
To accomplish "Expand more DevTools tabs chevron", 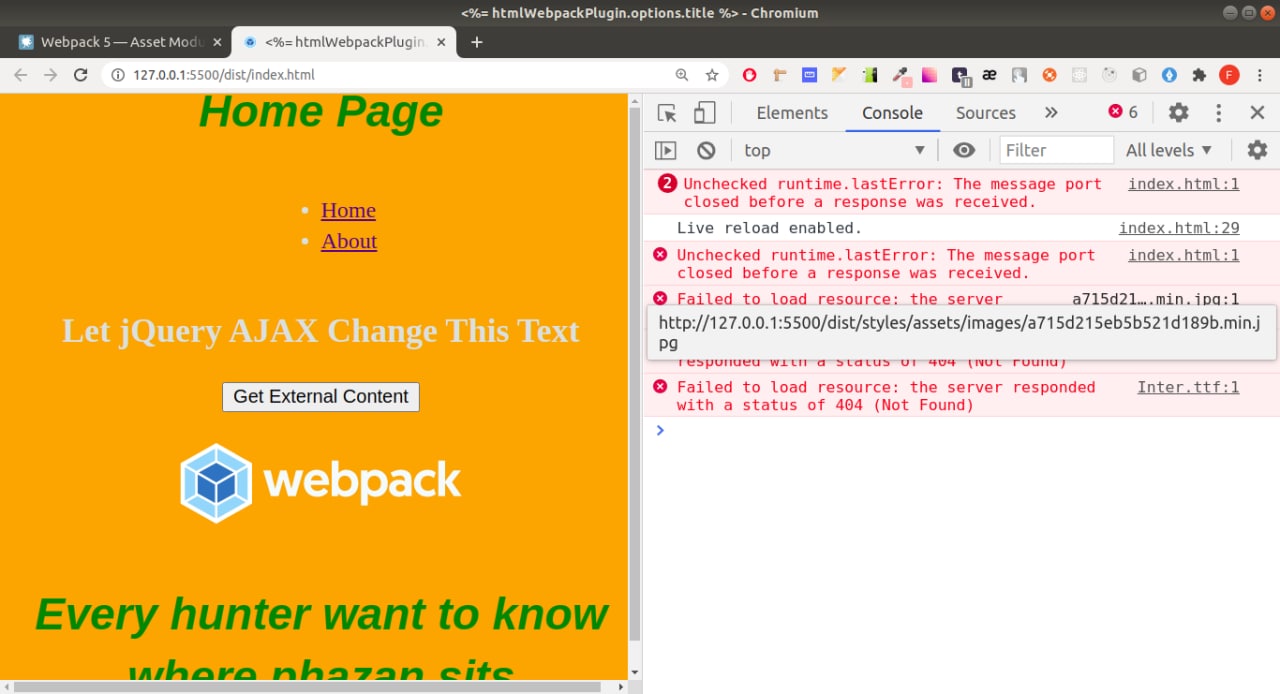I will coord(1051,113).
